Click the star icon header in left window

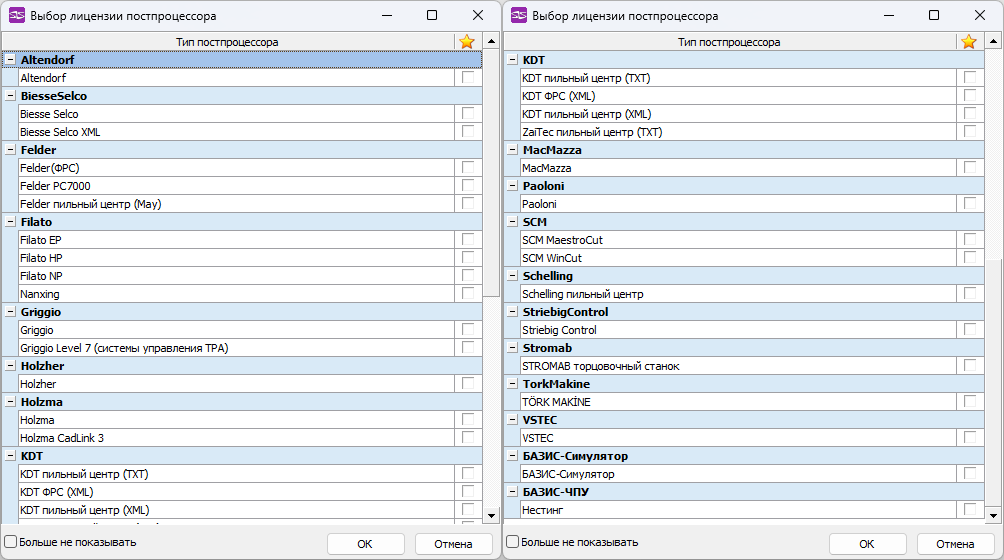tap(467, 42)
